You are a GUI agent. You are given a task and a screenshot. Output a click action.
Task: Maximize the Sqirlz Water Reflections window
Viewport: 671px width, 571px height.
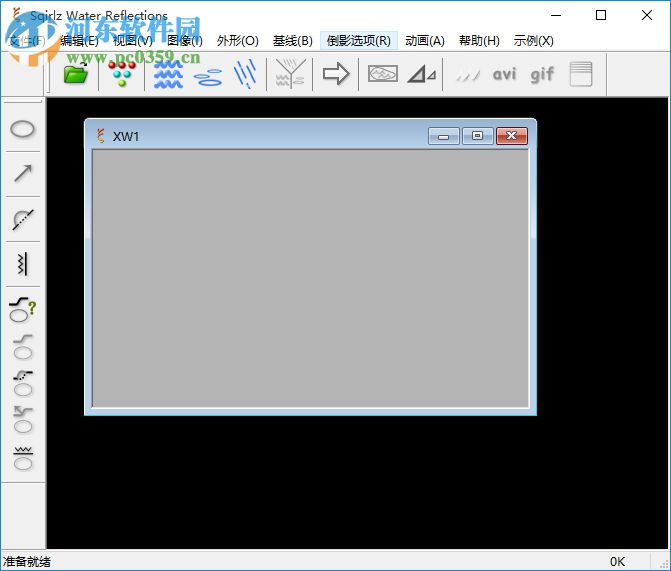[x=601, y=15]
